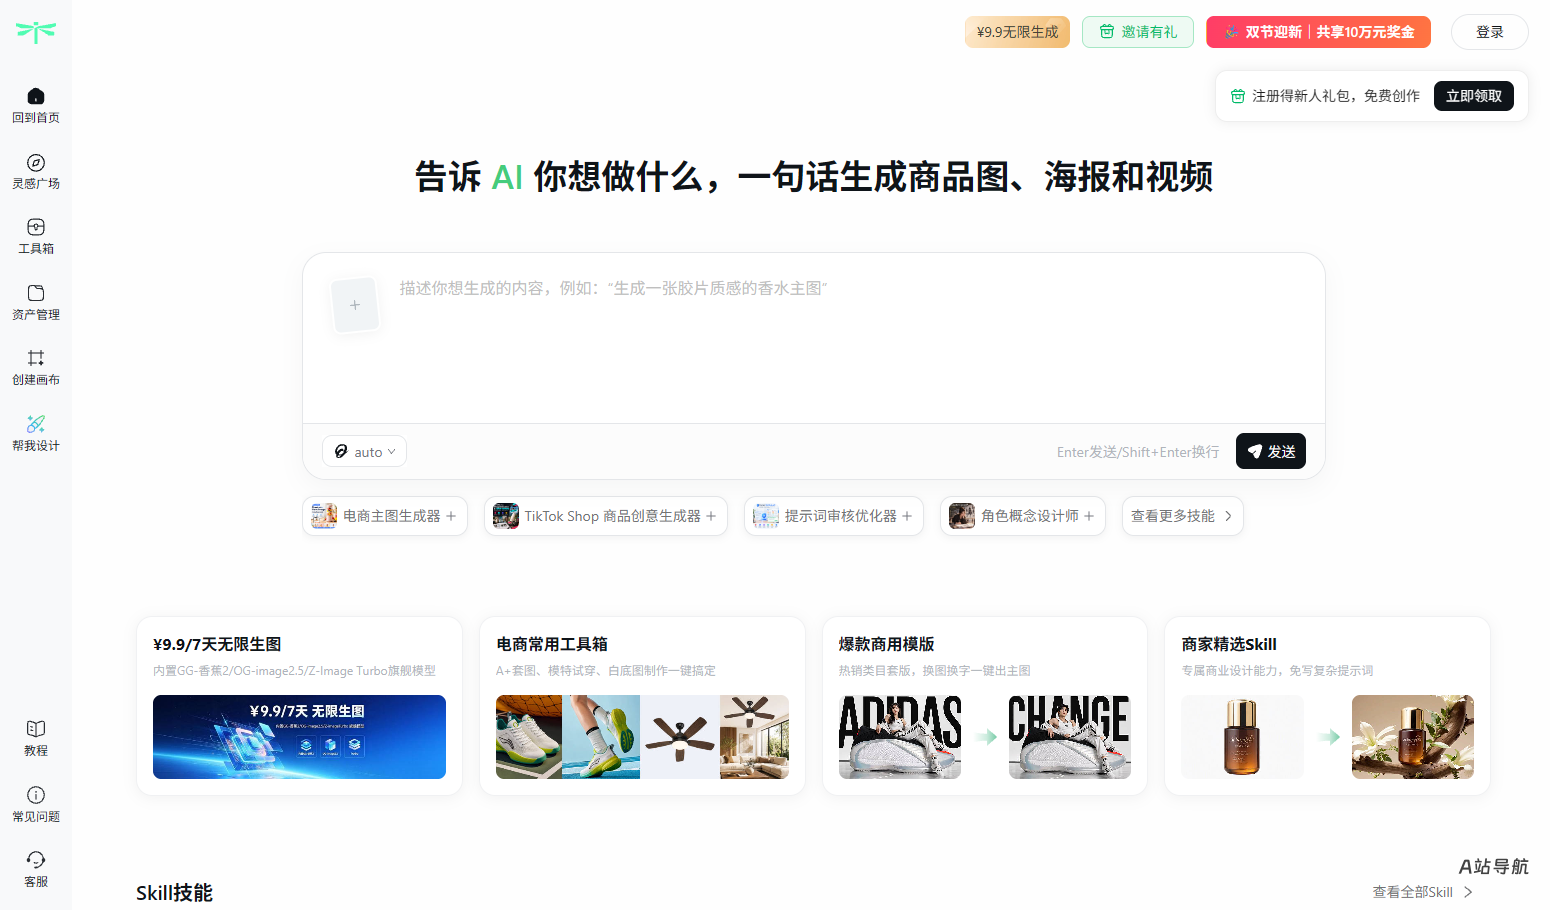Click 立即领取 claim button
The image size is (1550, 910).
pos(1474,96)
